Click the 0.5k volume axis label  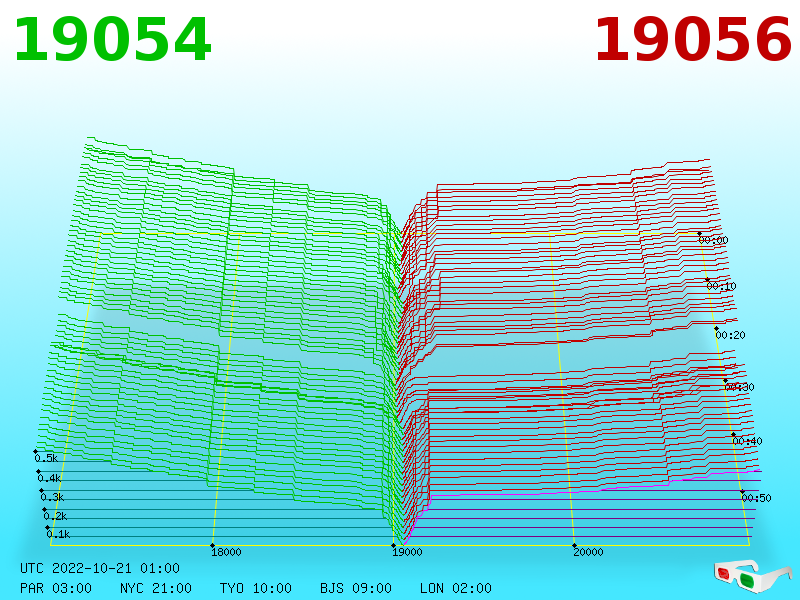[46, 458]
